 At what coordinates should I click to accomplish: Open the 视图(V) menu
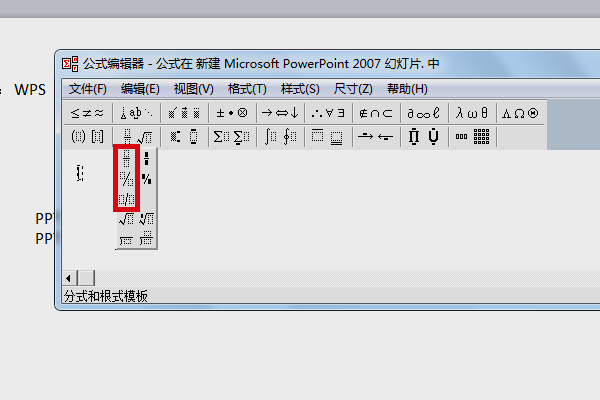pos(194,89)
